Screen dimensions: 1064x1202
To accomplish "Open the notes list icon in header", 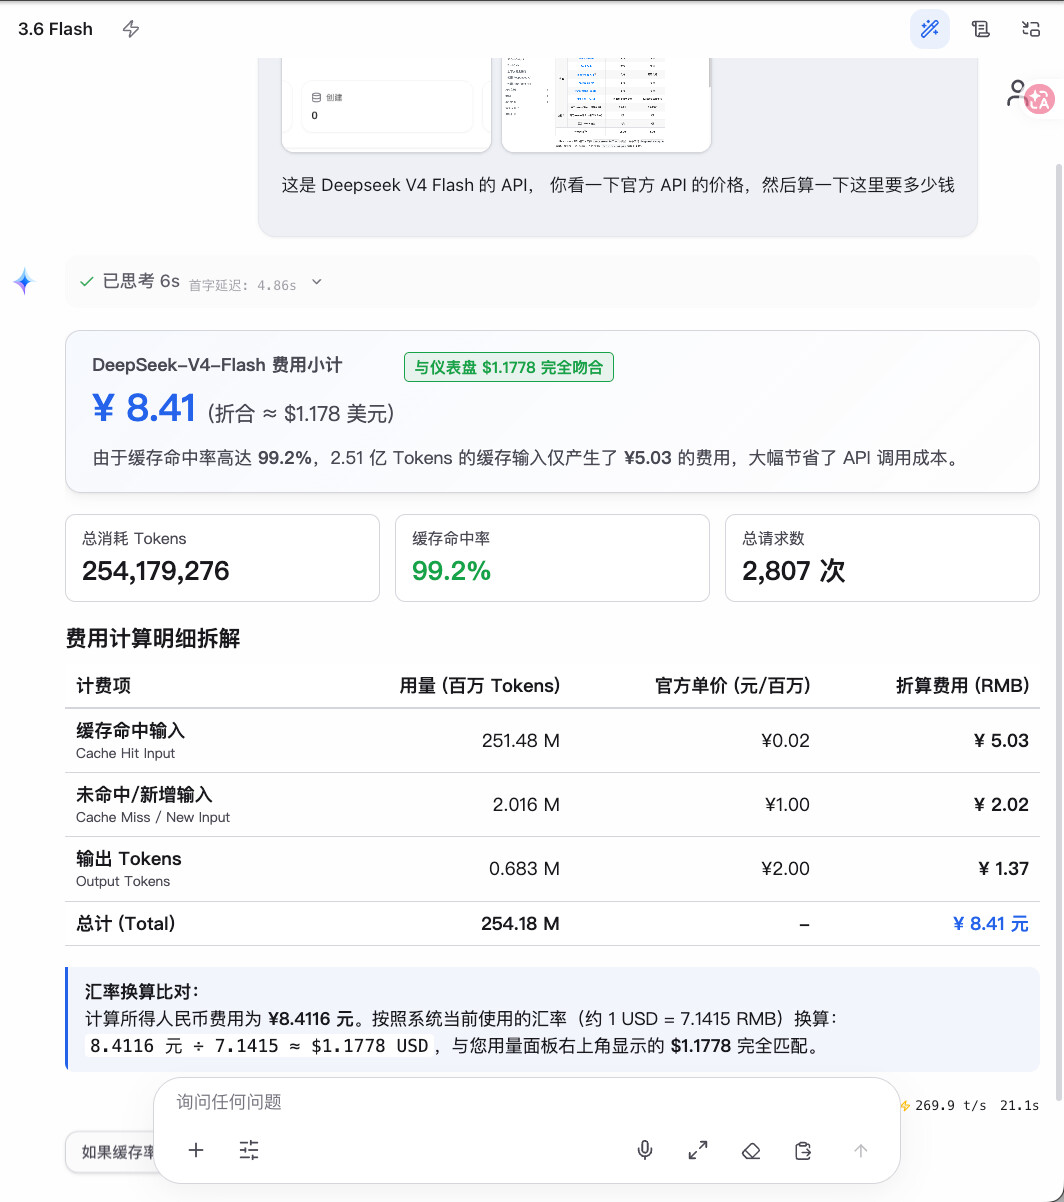I will click(x=981, y=29).
